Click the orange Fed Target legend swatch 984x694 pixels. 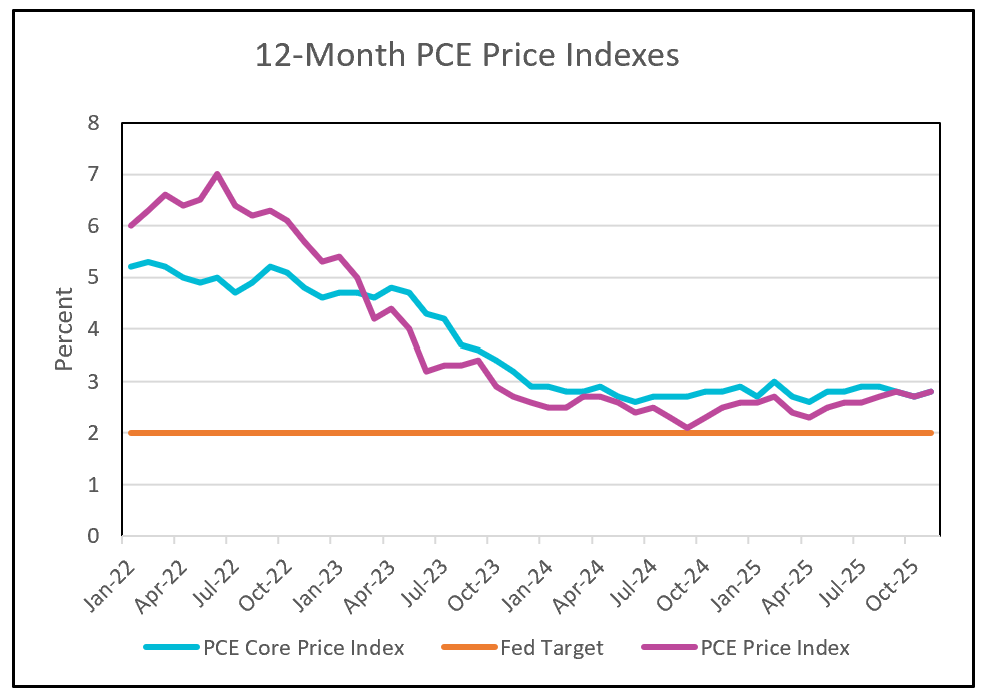(x=468, y=648)
